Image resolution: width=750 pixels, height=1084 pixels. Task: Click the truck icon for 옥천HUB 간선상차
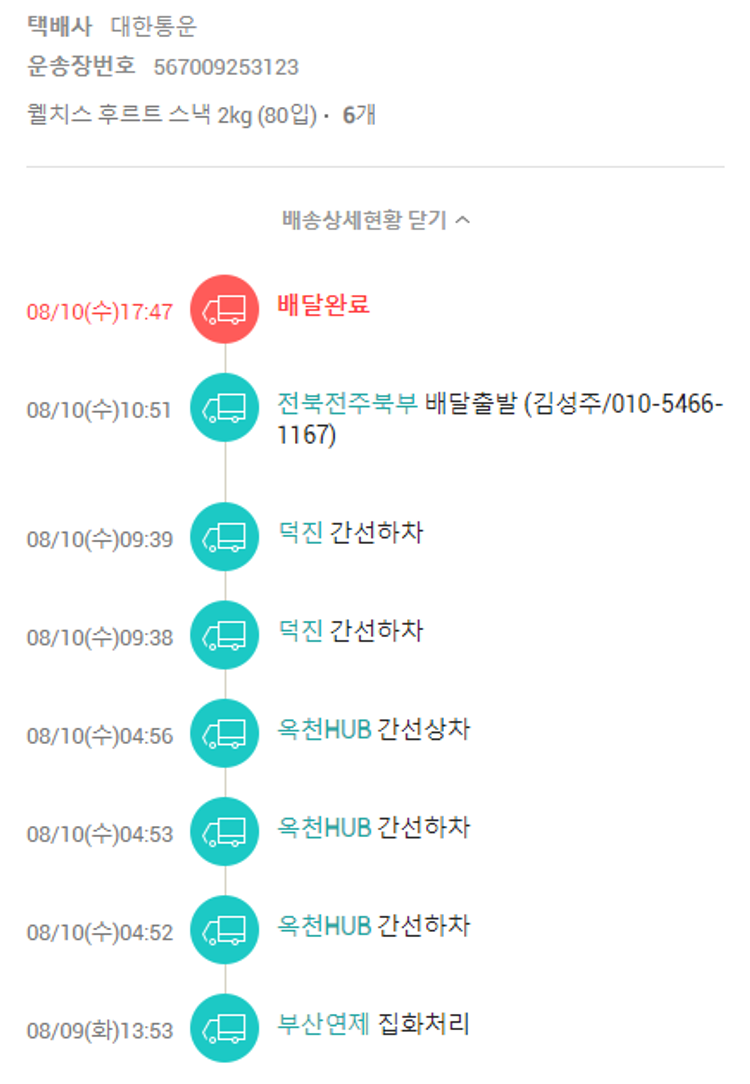(x=225, y=734)
